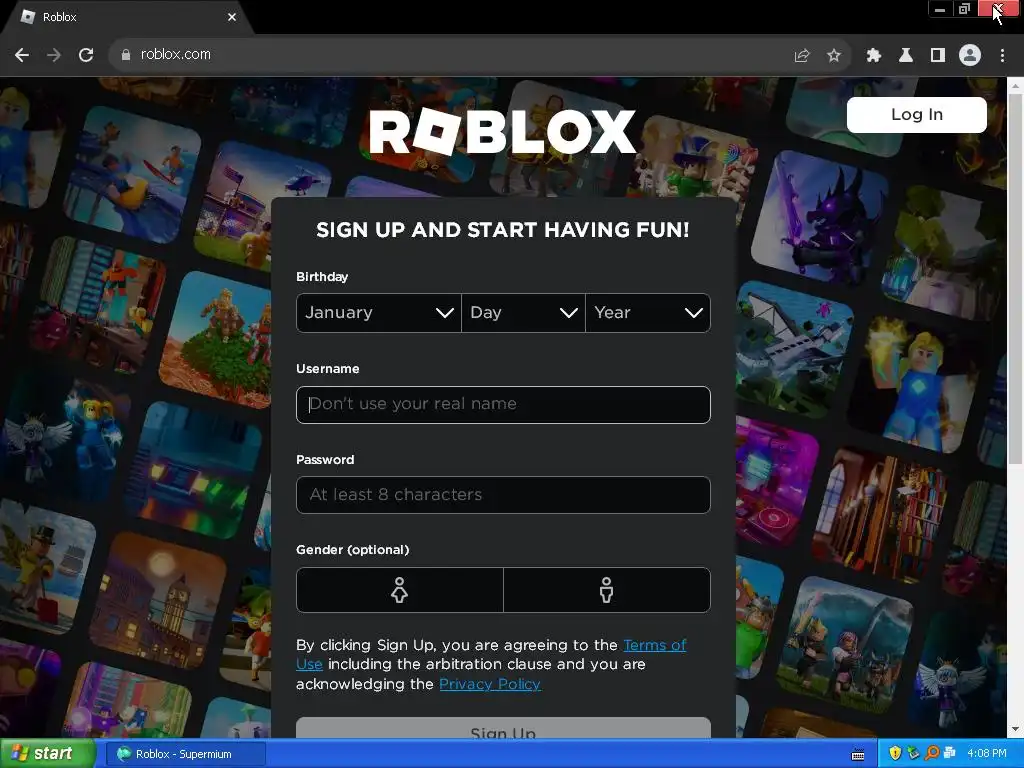Click the Sign Up button
The width and height of the screenshot is (1024, 768).
pos(504,728)
